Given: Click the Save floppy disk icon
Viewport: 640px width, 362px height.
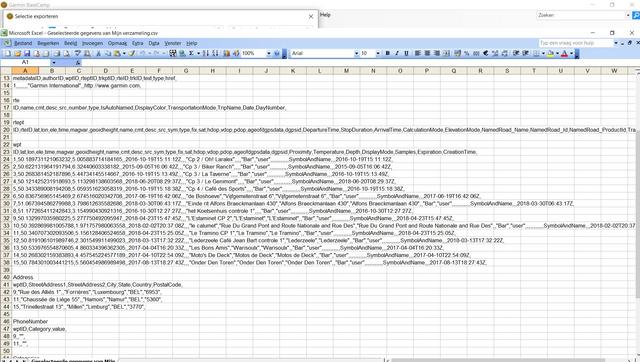Looking at the screenshot, I should [x=27, y=53].
